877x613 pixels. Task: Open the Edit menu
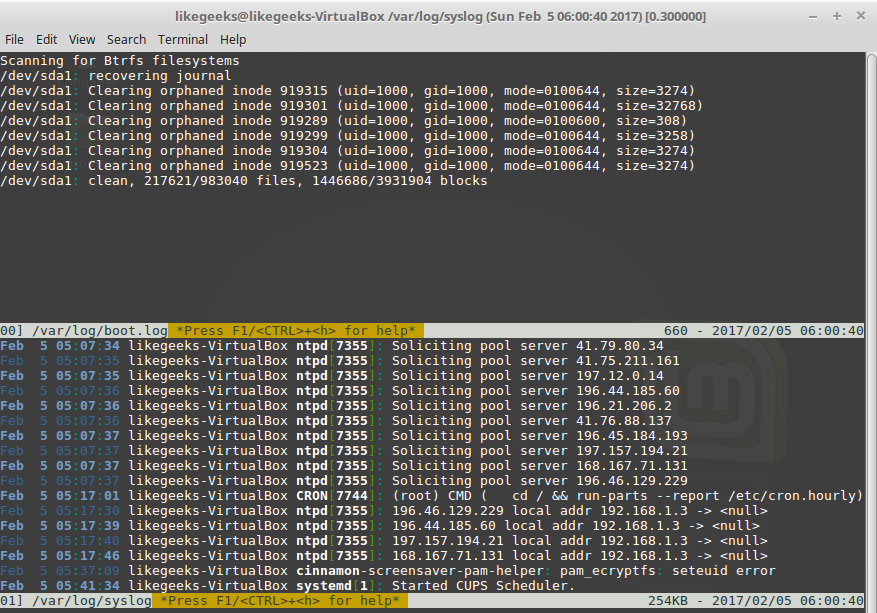click(x=46, y=40)
